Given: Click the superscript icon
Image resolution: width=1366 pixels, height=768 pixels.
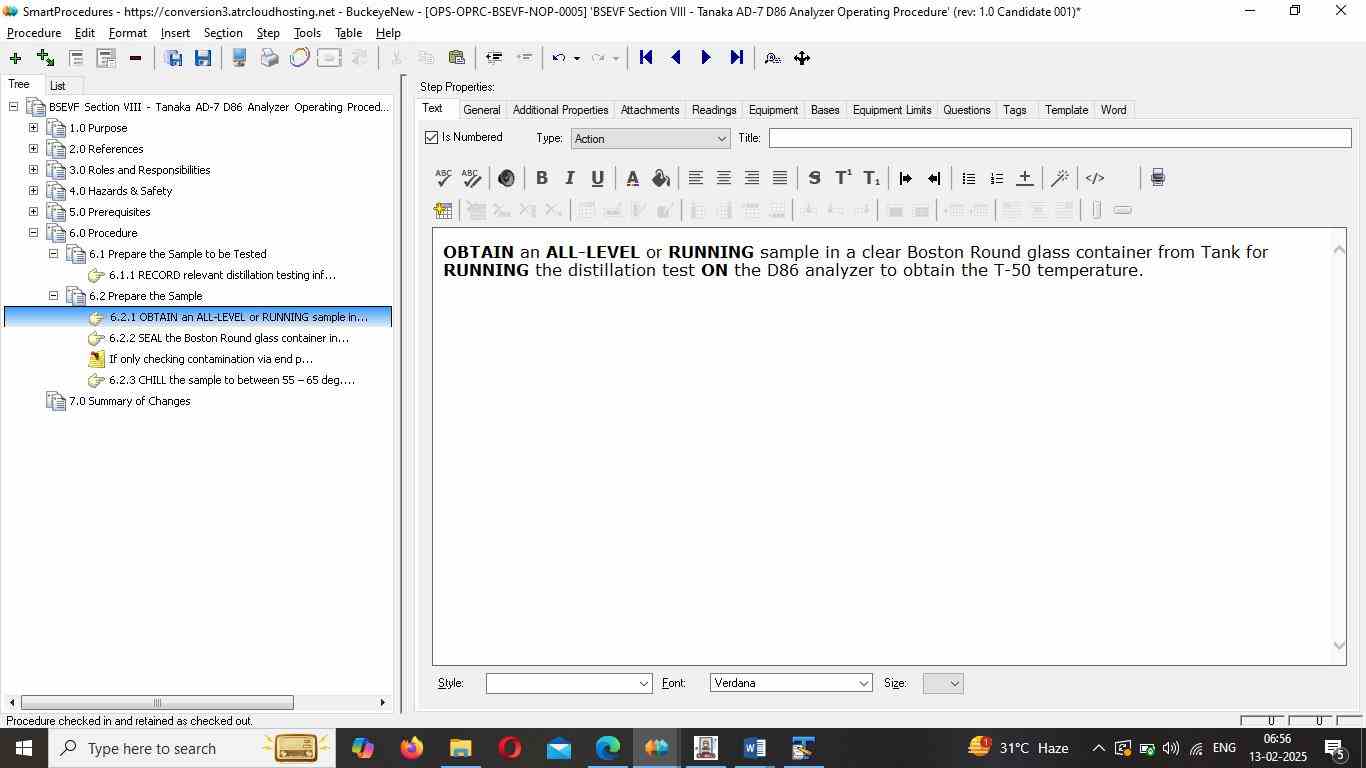Looking at the screenshot, I should coord(843,178).
